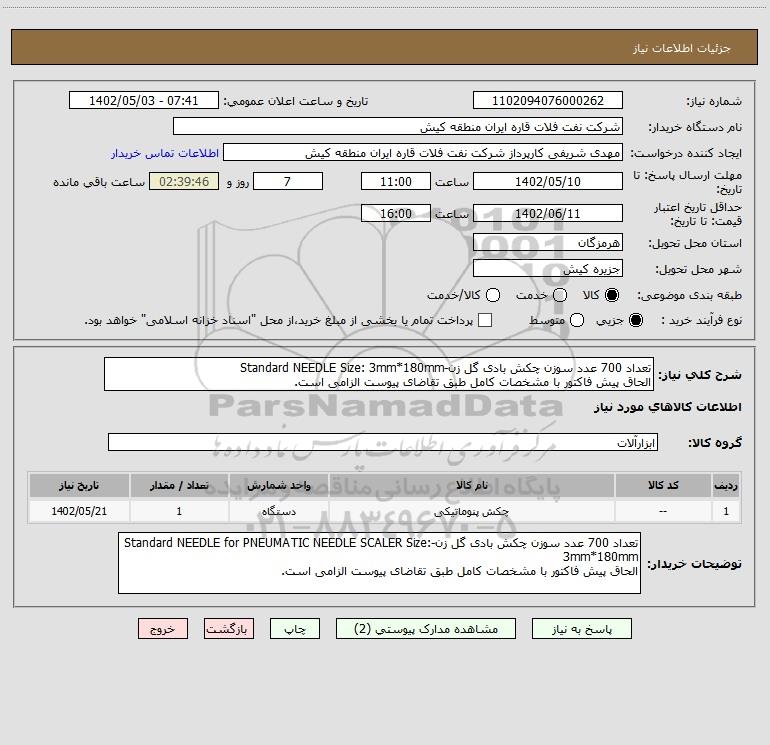Viewport: 770px width, 745px height.
Task: Select the جزیی purchase type radio
Action: tap(635, 320)
